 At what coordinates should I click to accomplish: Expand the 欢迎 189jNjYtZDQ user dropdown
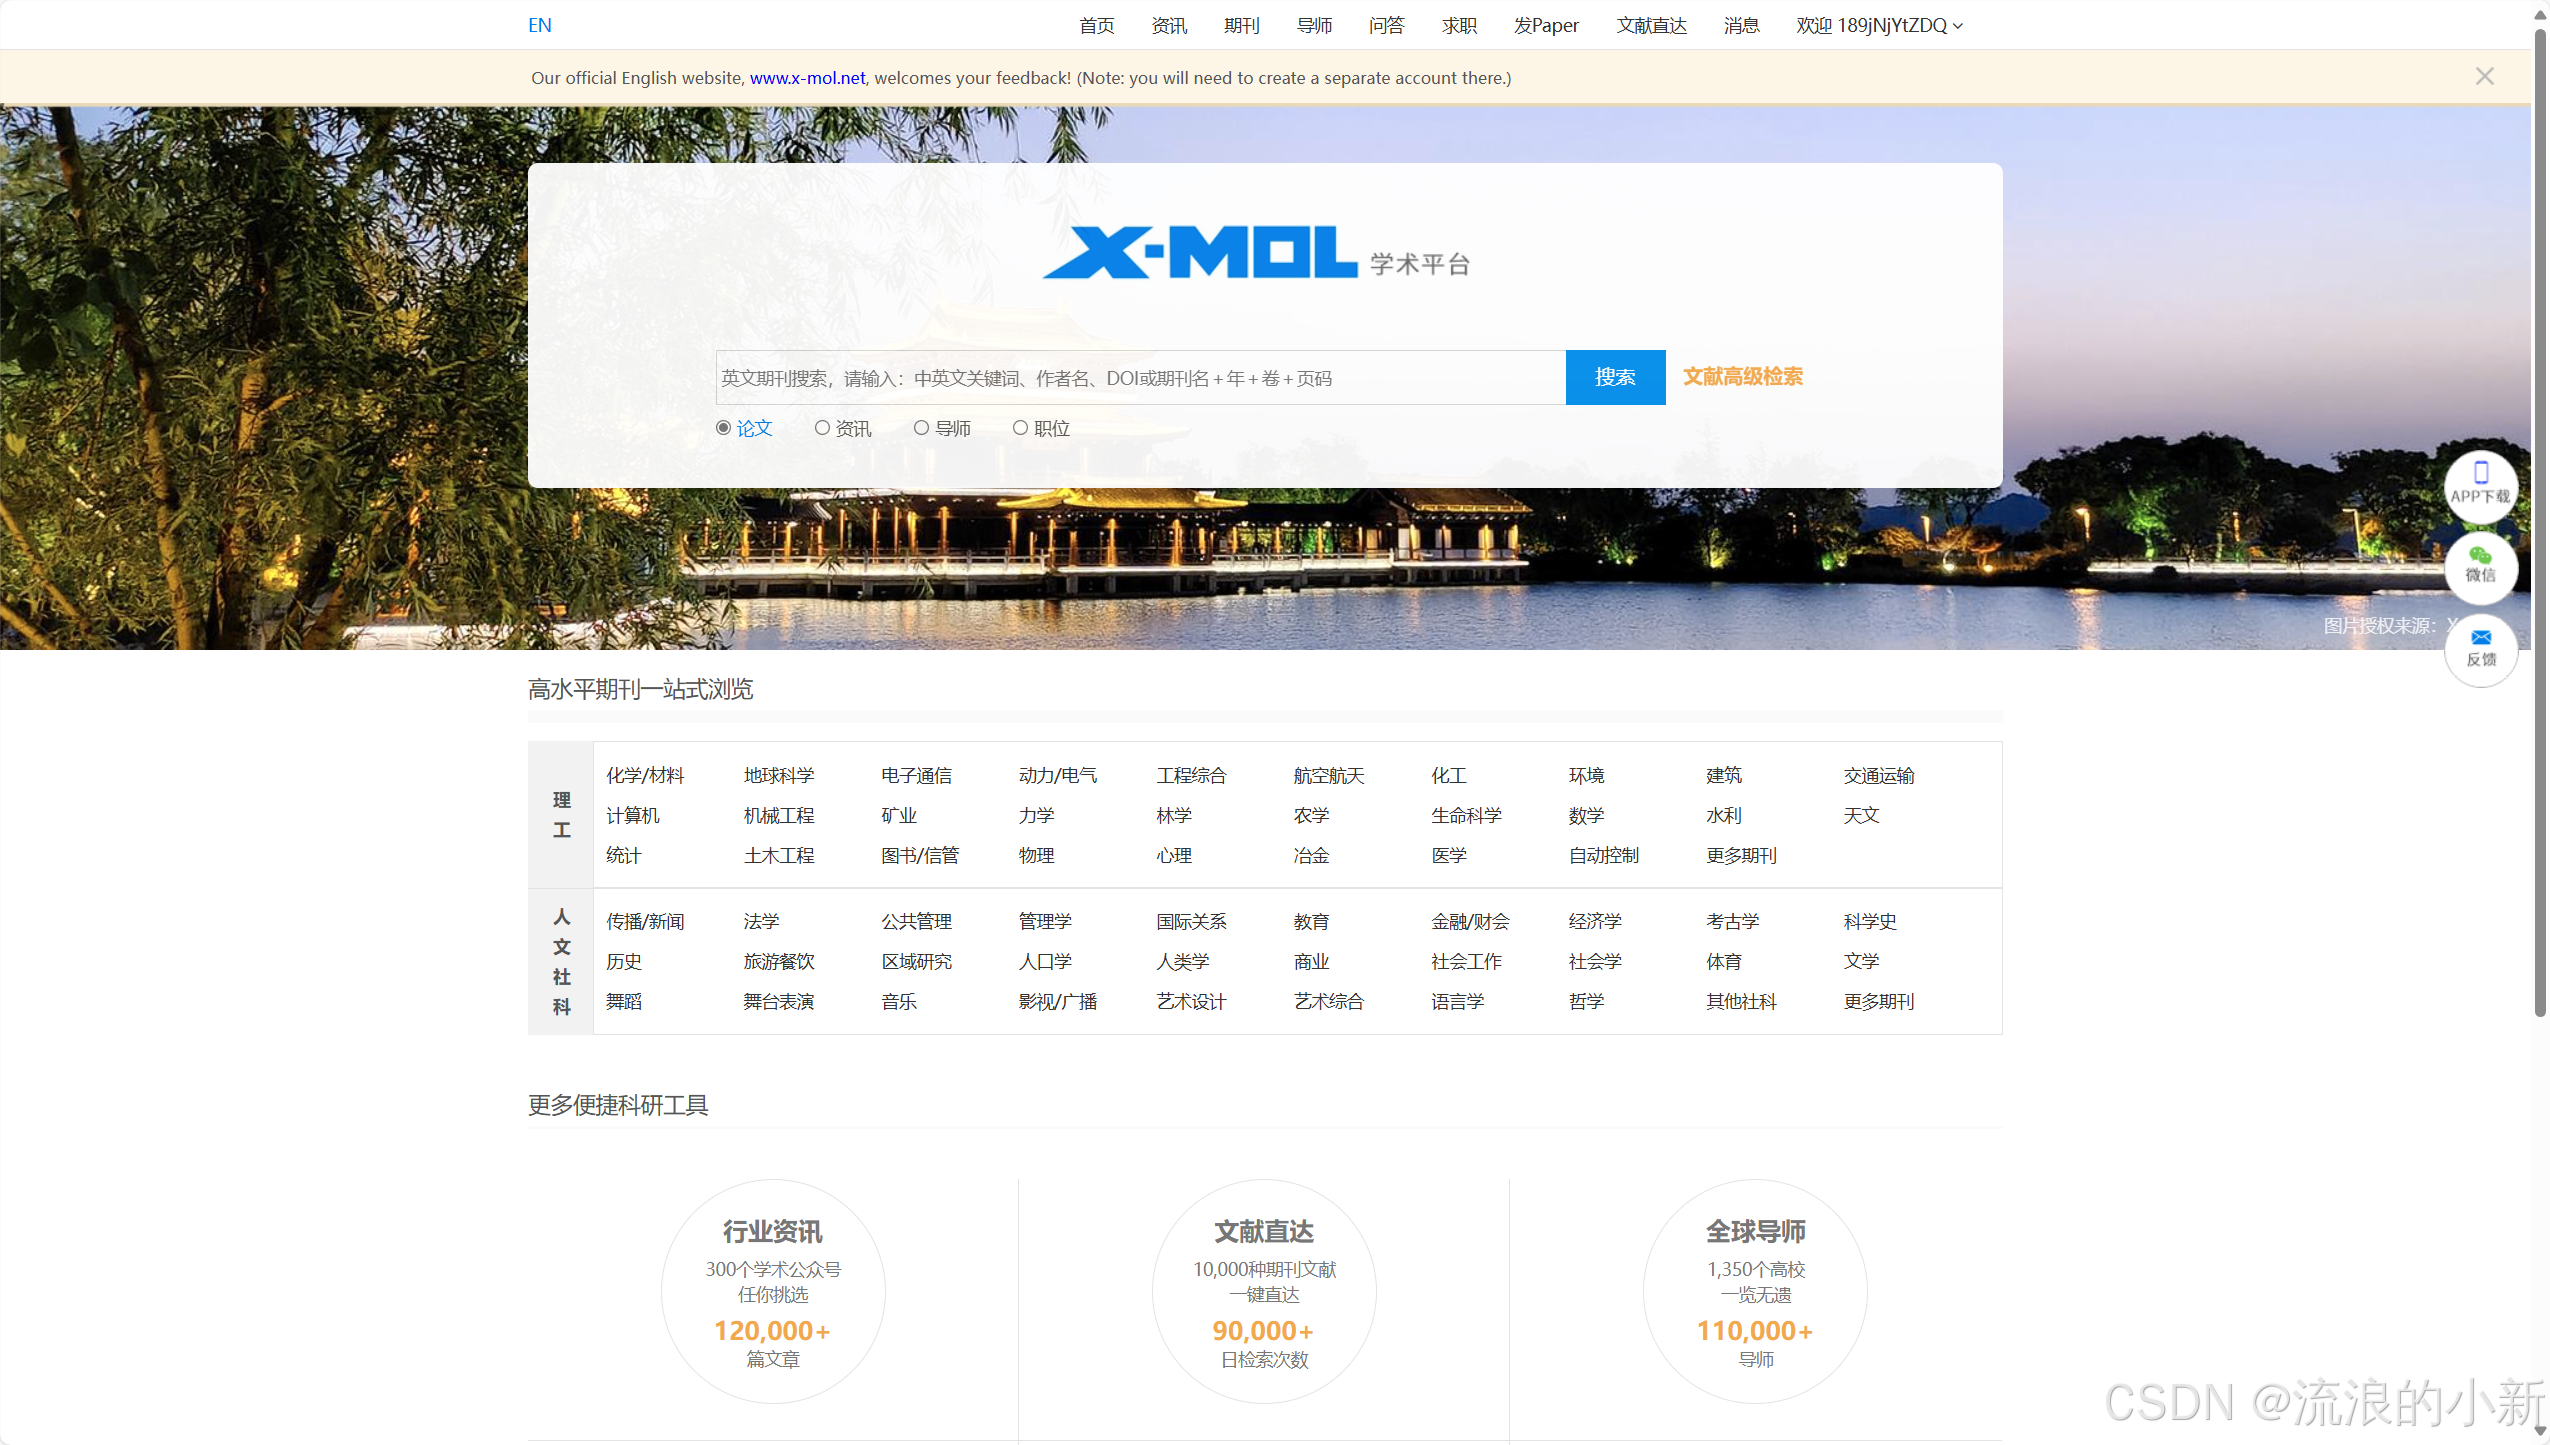coord(1879,26)
